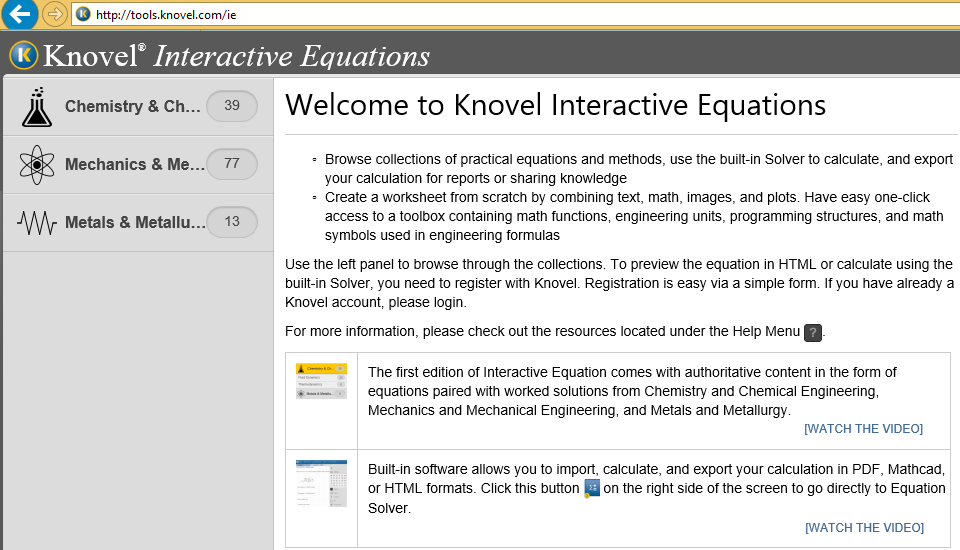This screenshot has width=960, height=550.
Task: Click the solver worksheet thumbnail image
Action: (x=321, y=483)
